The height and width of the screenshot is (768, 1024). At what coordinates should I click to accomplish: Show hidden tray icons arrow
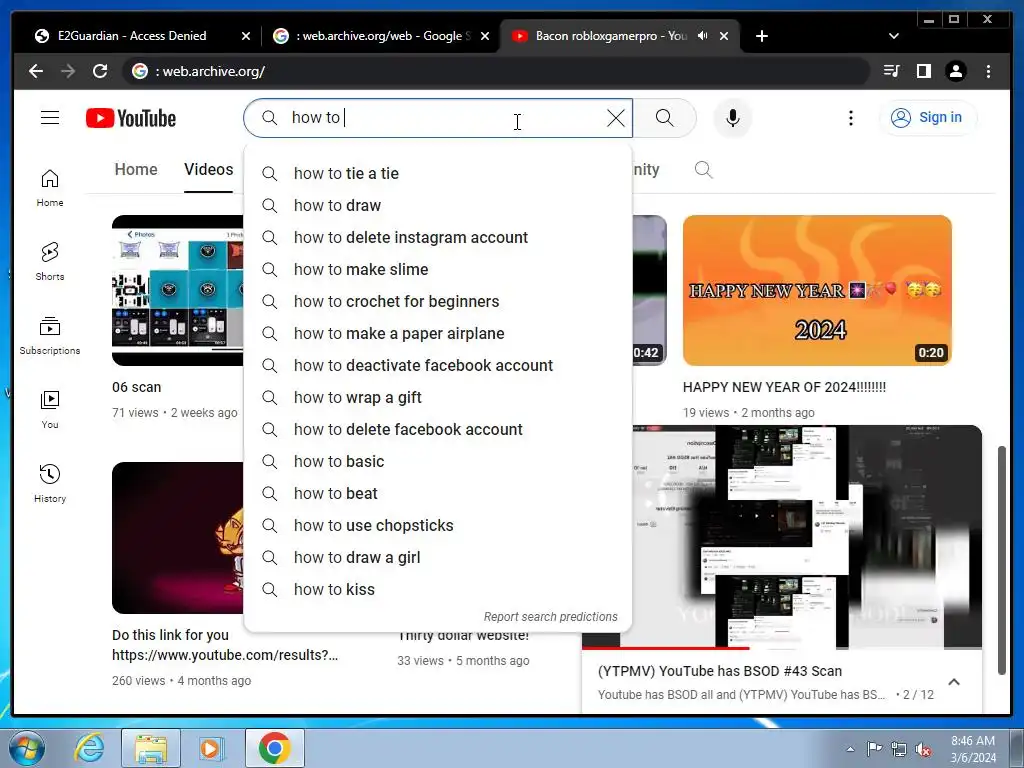click(x=850, y=749)
